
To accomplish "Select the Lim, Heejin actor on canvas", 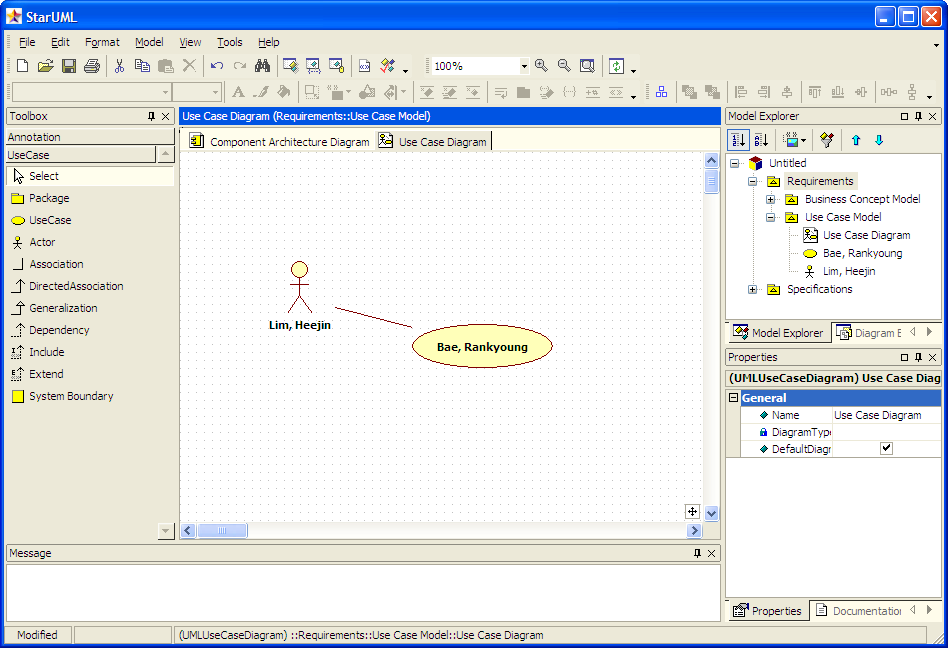I will pos(300,296).
